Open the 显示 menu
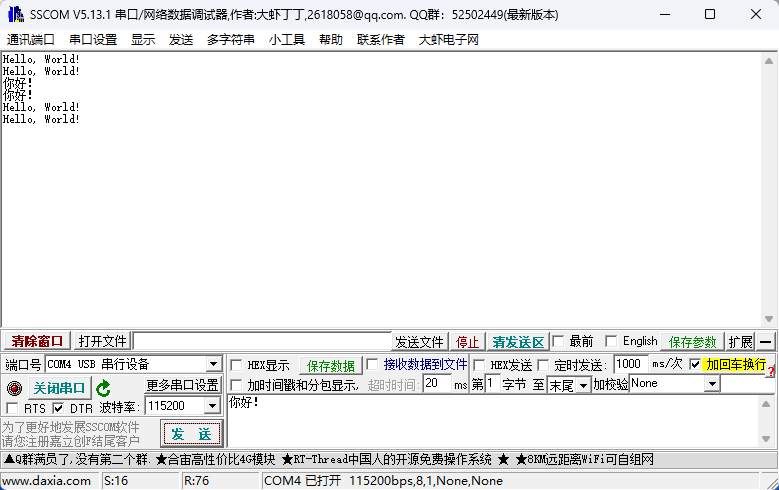 [143, 40]
